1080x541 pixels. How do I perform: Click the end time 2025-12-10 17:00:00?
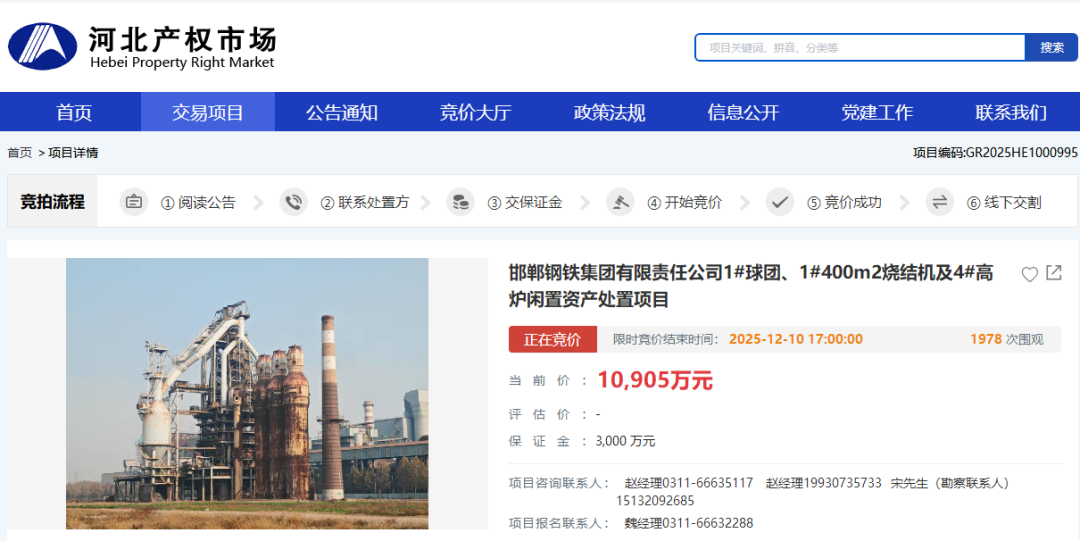tap(796, 340)
